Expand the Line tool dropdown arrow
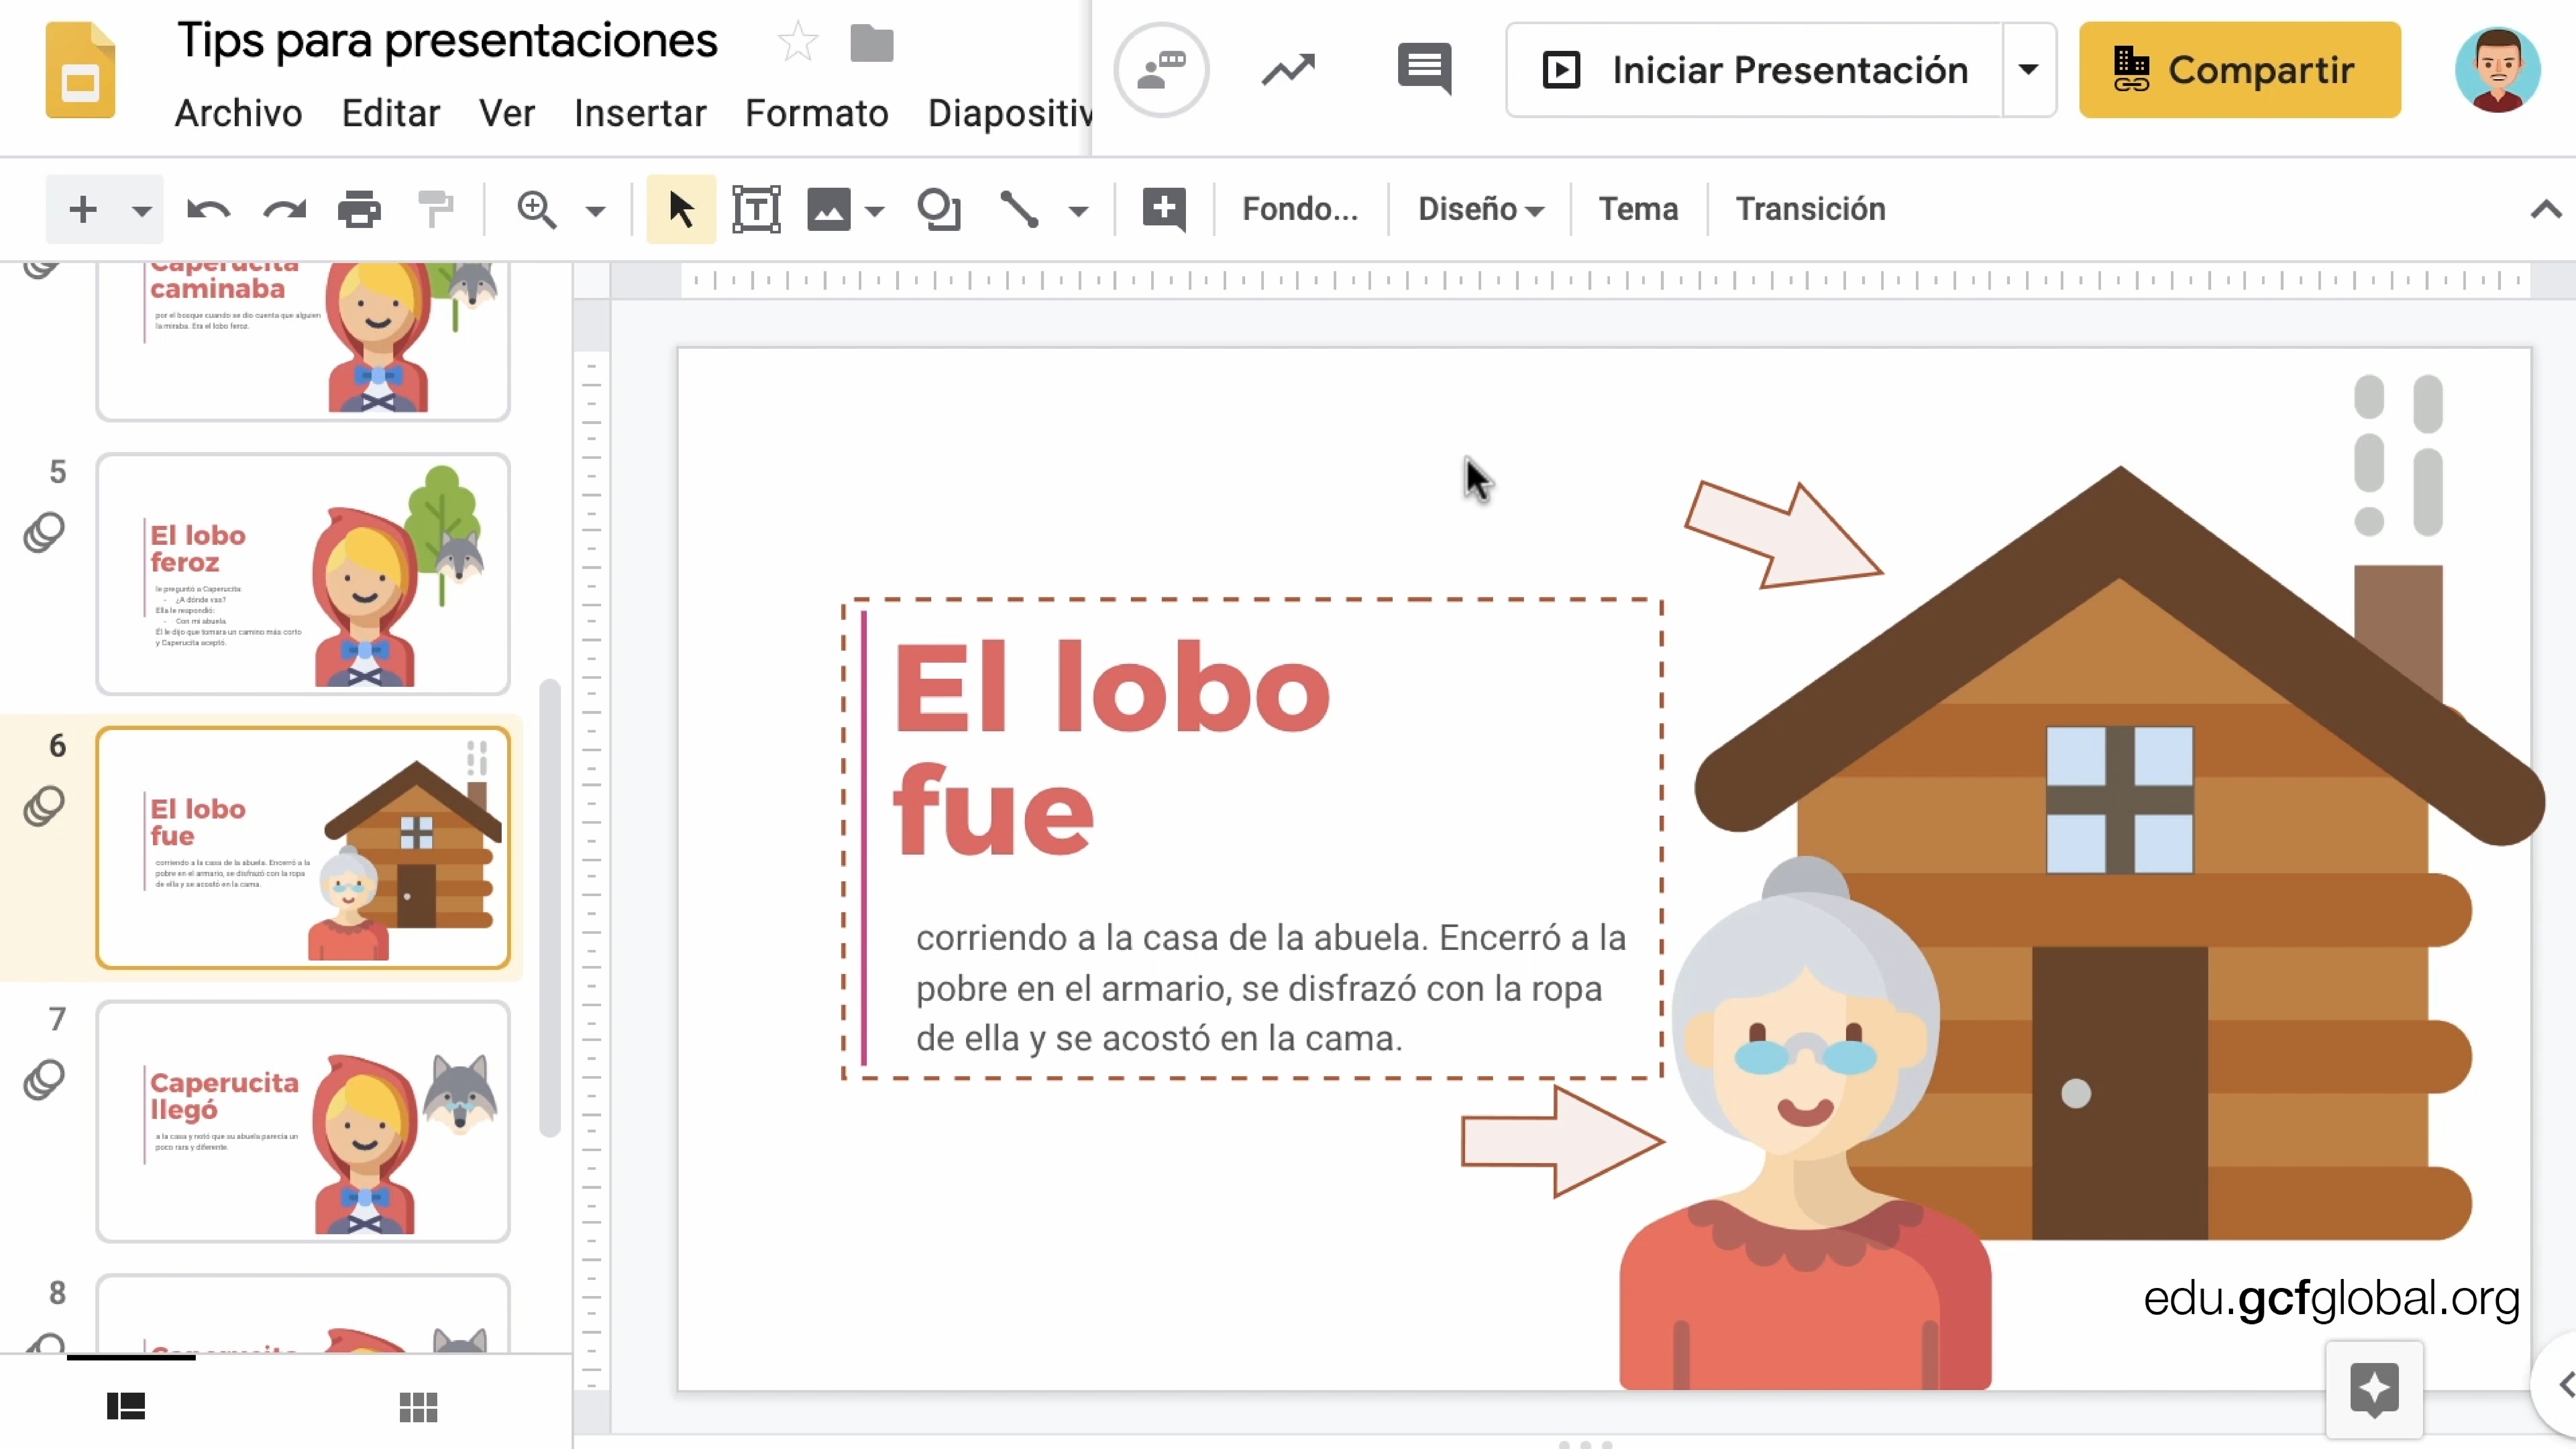The height and width of the screenshot is (1449, 2576). tap(1078, 211)
